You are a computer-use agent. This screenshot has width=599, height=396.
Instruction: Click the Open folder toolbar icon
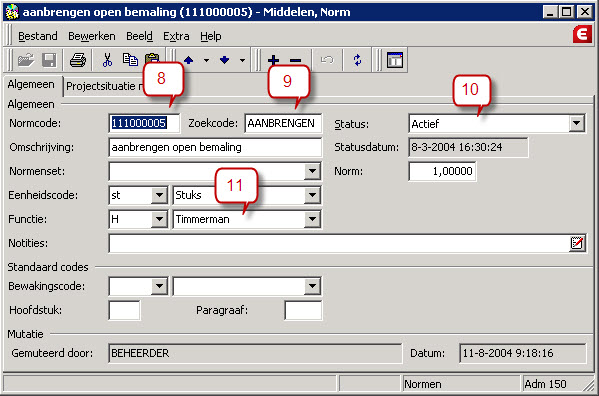coord(26,60)
